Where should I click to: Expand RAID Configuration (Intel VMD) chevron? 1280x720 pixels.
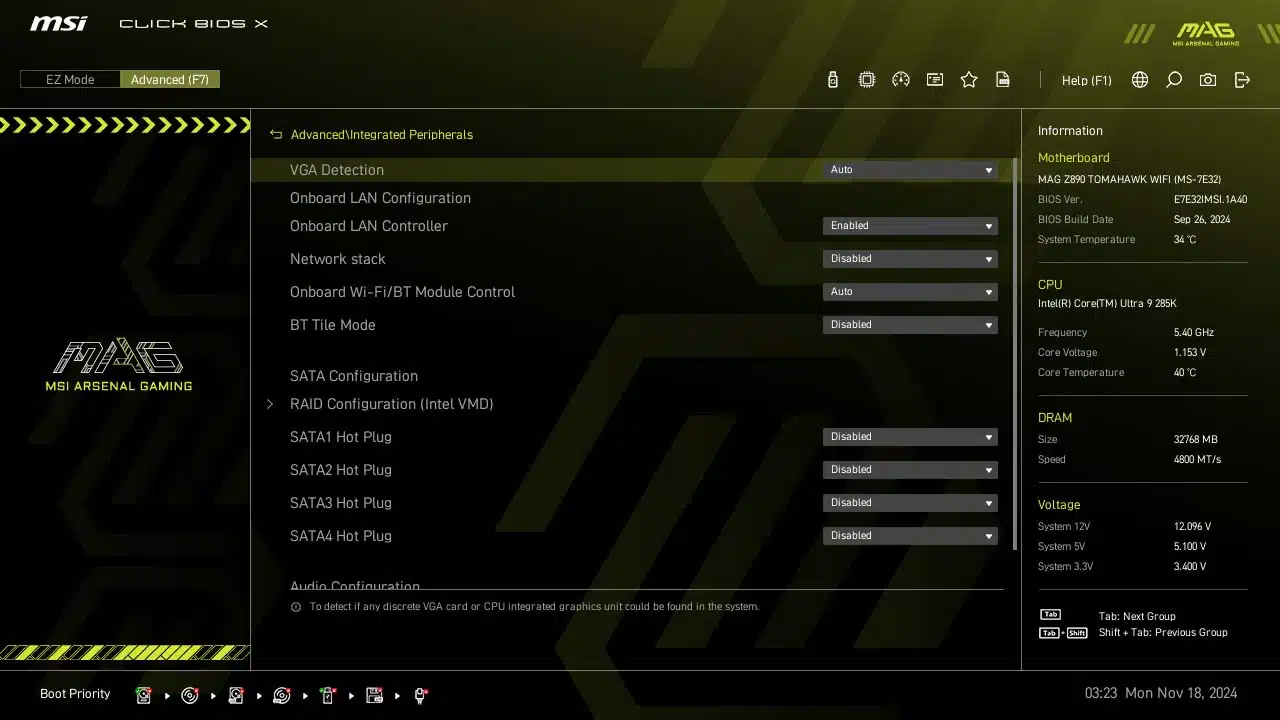[270, 404]
